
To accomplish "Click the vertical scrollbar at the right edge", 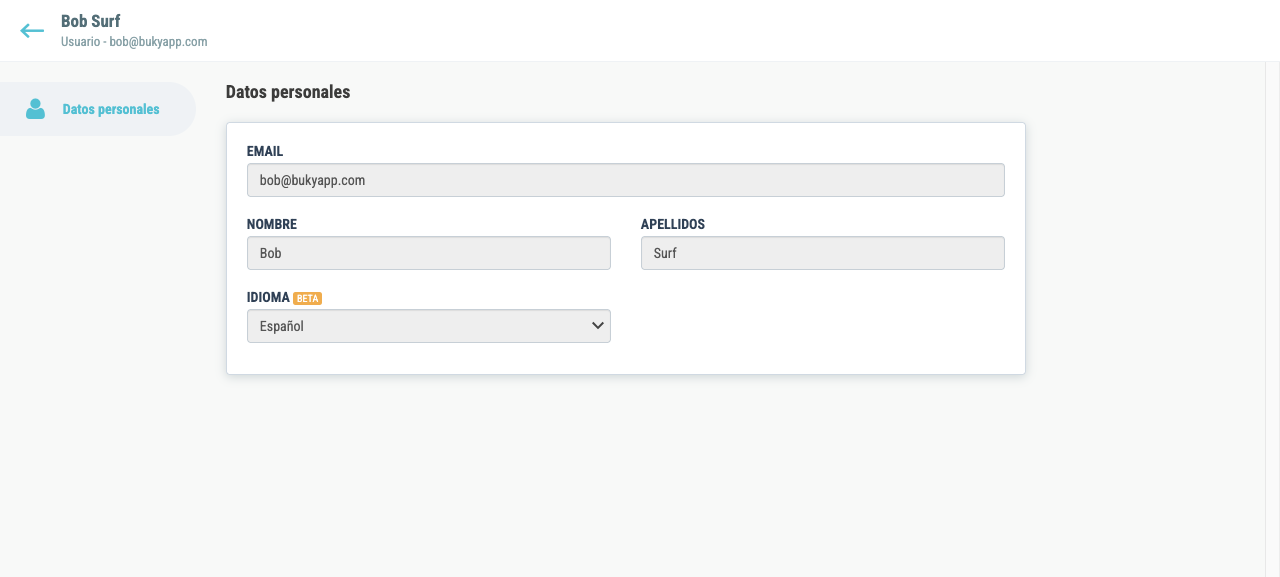I will point(1272,319).
